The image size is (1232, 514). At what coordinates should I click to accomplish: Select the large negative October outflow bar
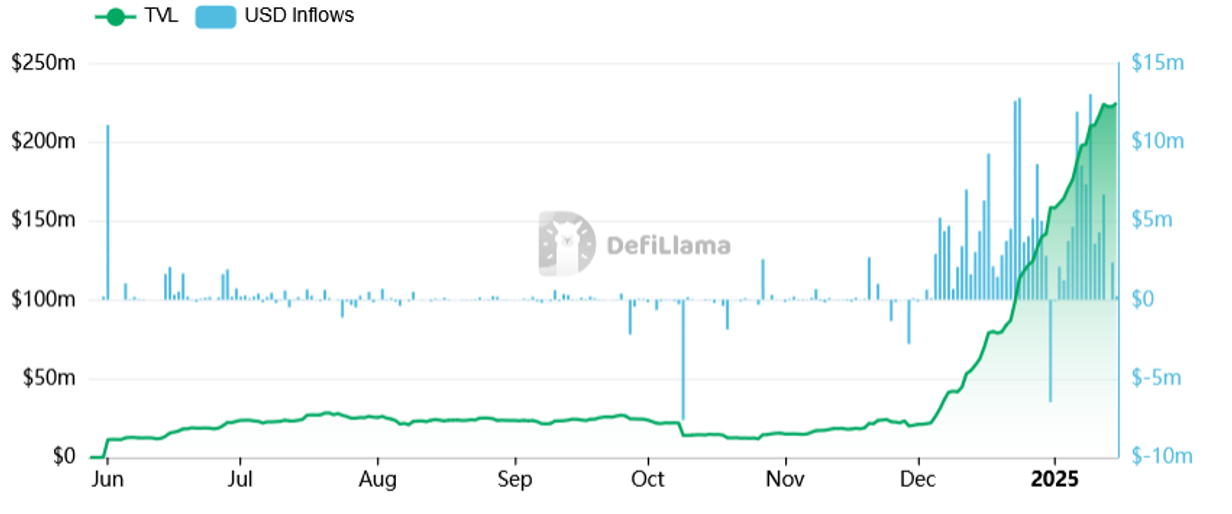683,360
